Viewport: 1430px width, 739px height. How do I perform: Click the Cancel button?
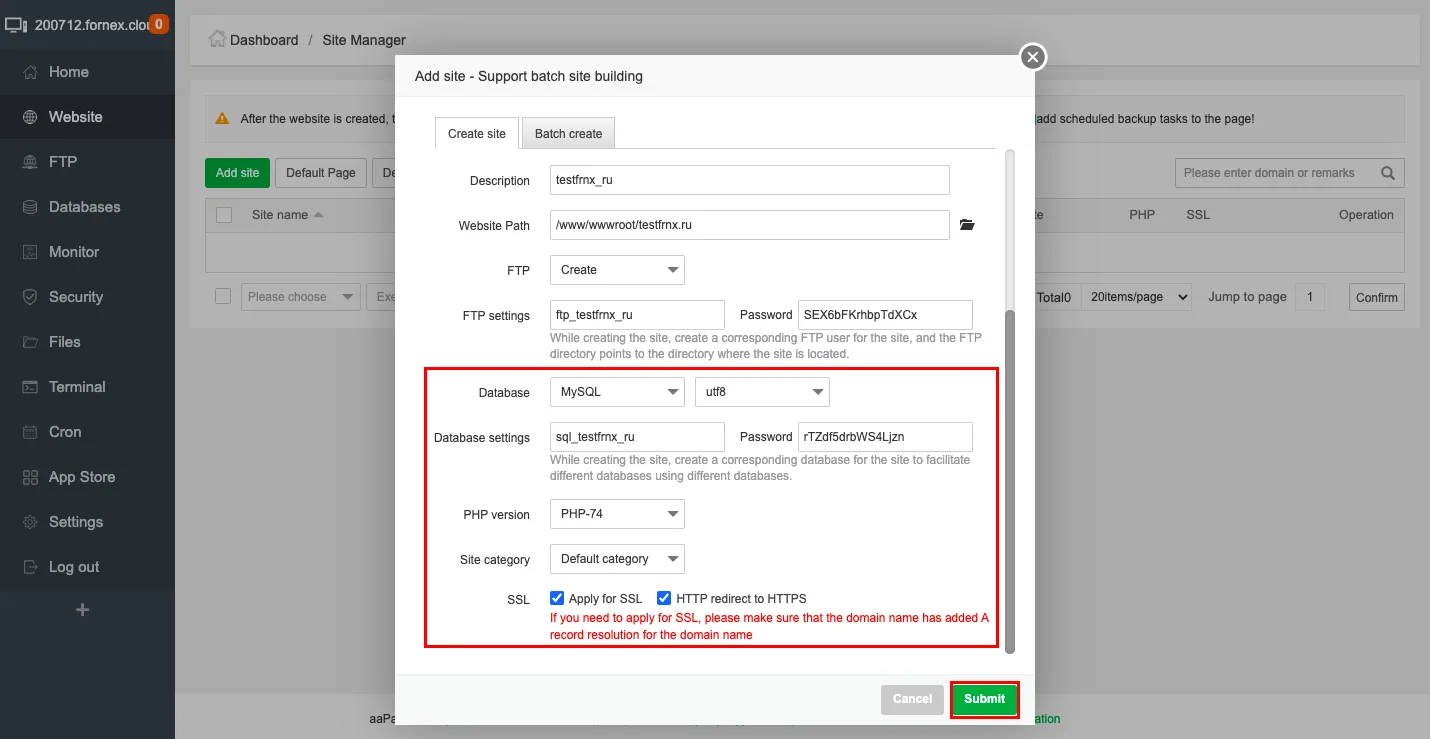pos(911,699)
